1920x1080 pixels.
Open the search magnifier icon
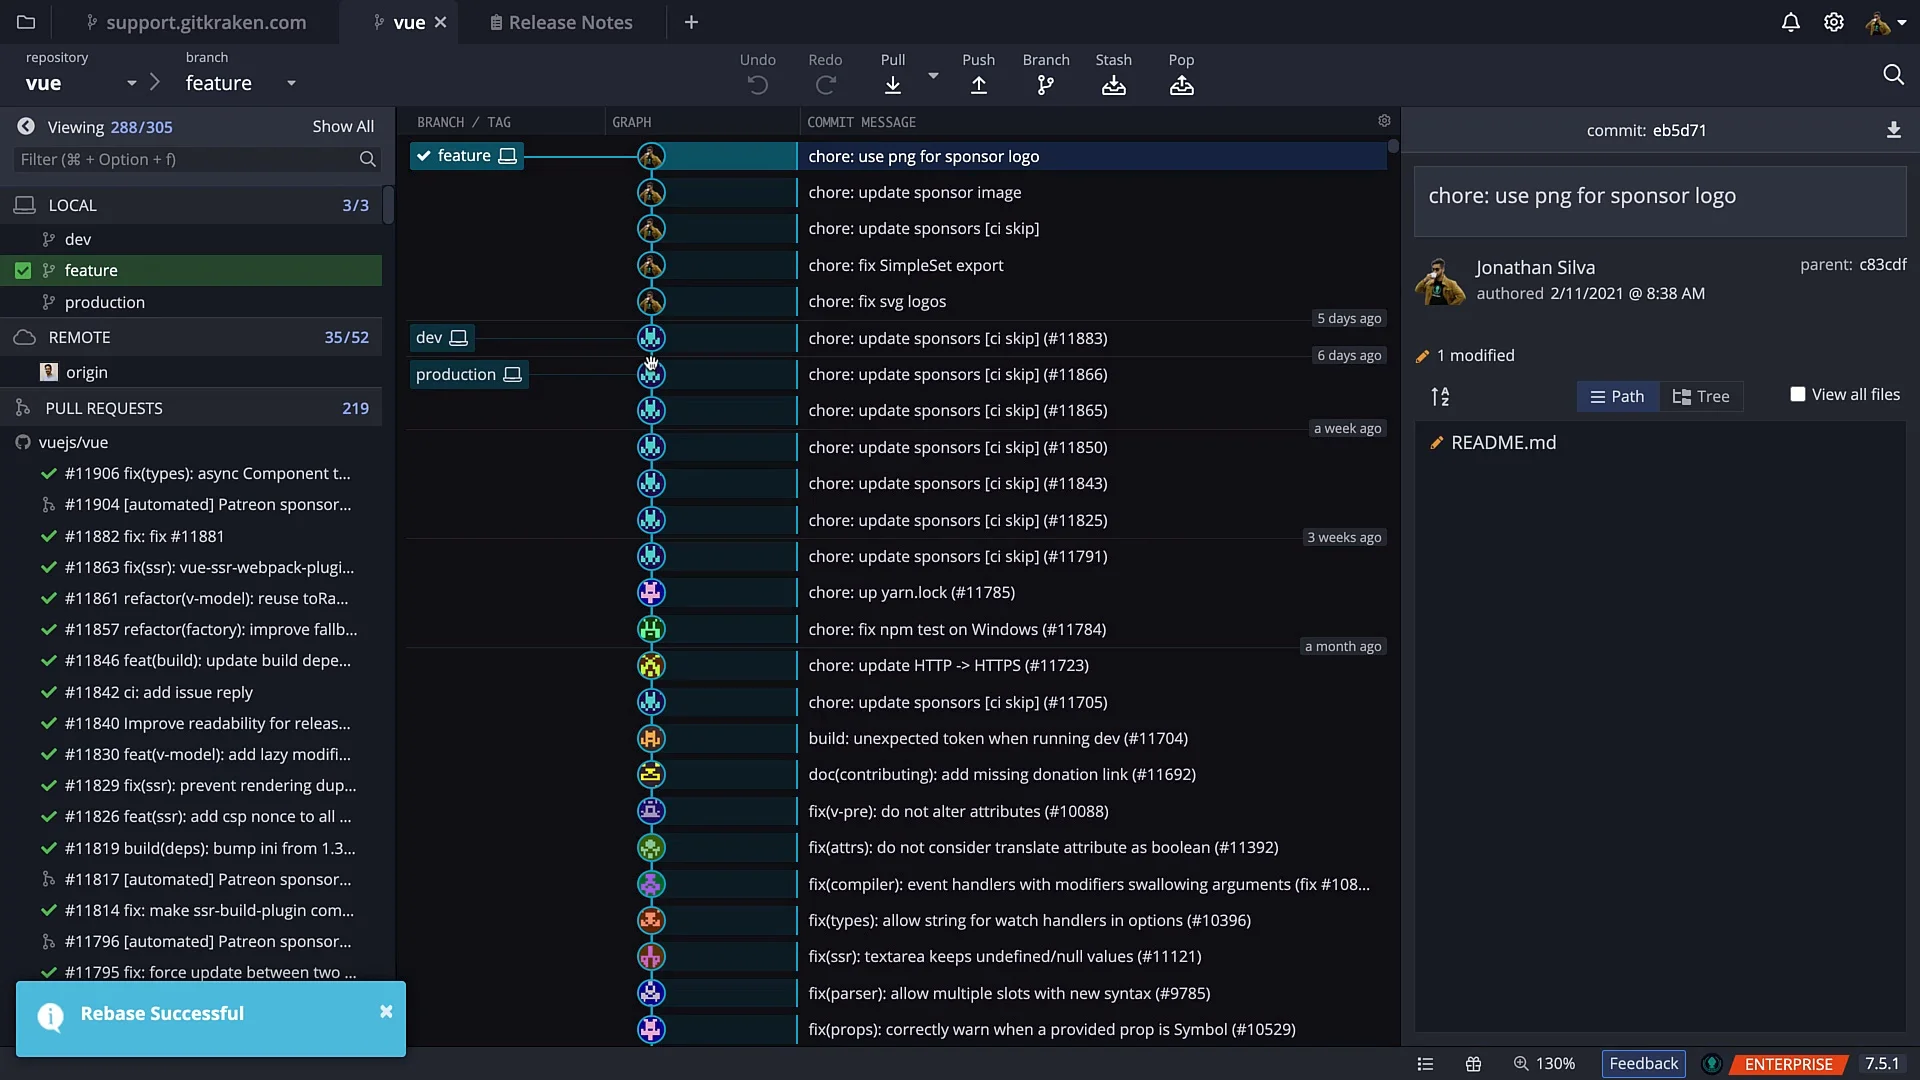[x=1892, y=74]
